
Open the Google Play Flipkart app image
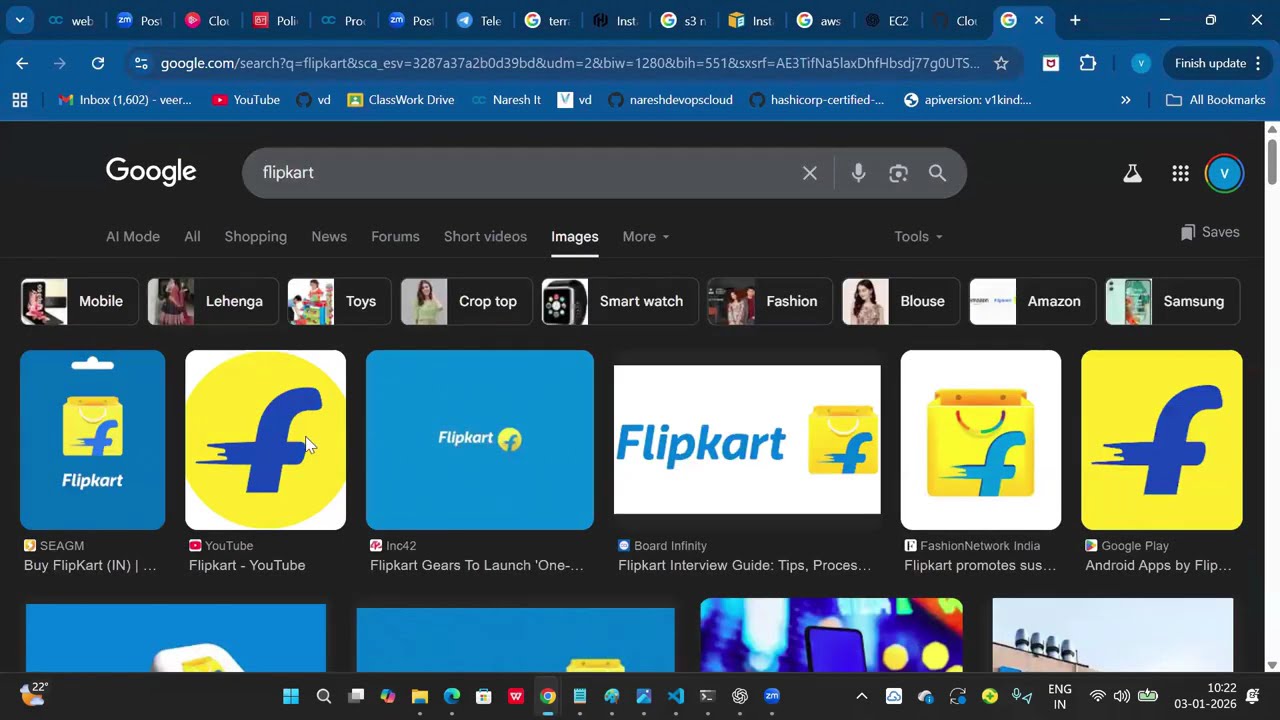pyautogui.click(x=1162, y=440)
